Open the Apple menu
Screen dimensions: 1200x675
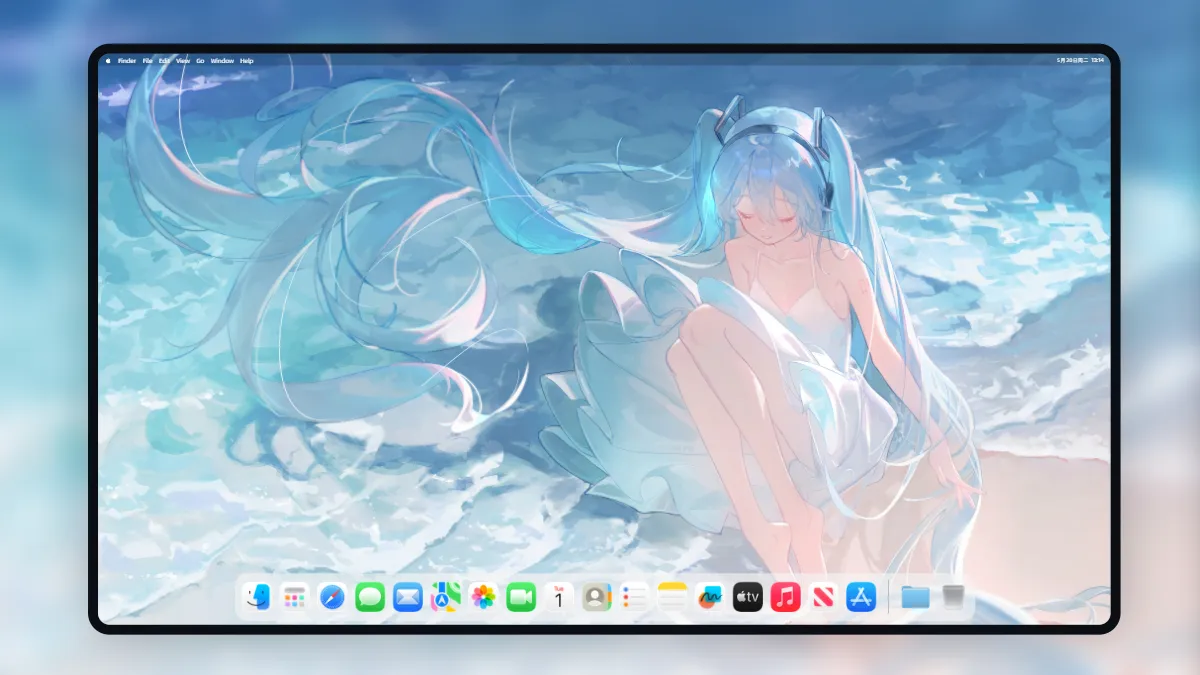tap(108, 61)
